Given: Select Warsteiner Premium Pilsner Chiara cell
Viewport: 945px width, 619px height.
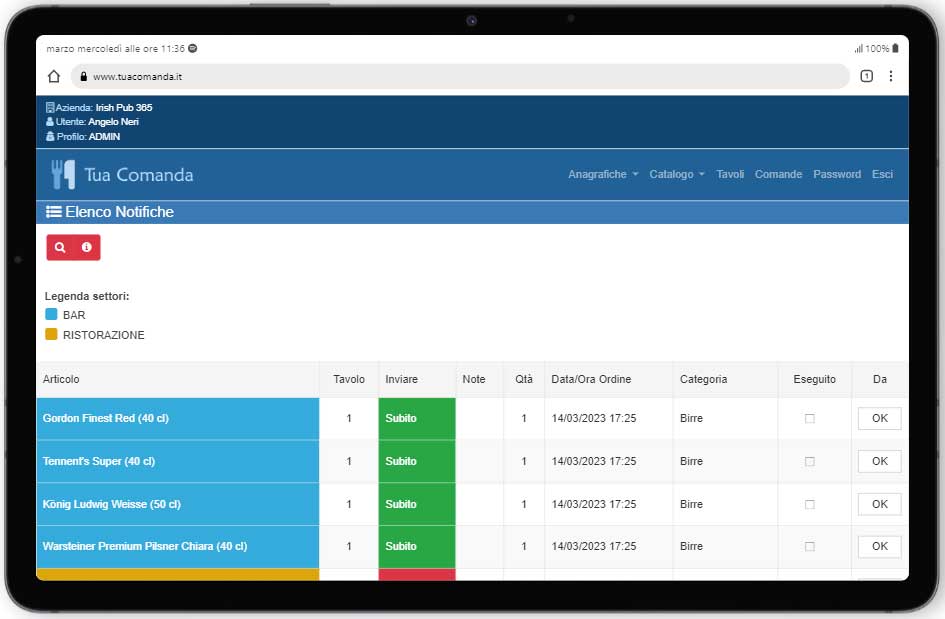Looking at the screenshot, I should pyautogui.click(x=178, y=546).
